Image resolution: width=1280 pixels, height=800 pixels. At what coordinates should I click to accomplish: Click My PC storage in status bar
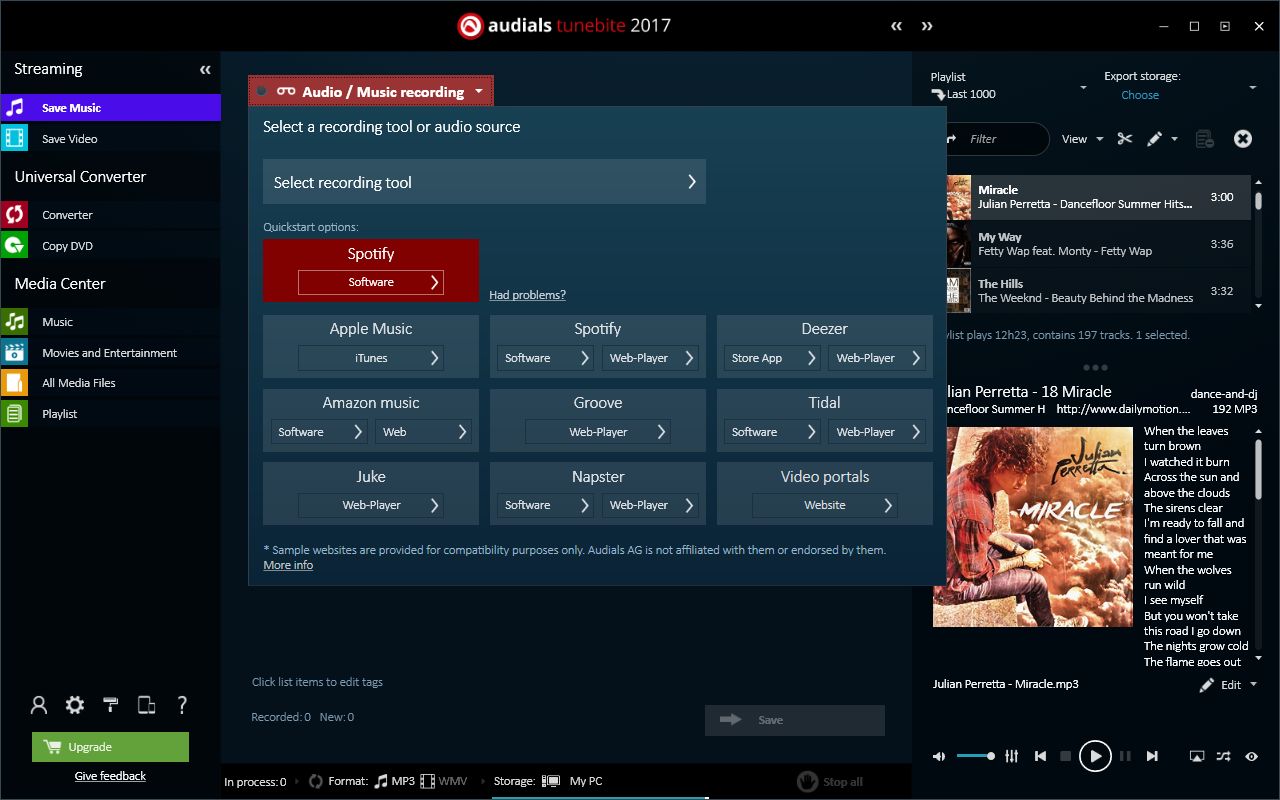(x=573, y=781)
